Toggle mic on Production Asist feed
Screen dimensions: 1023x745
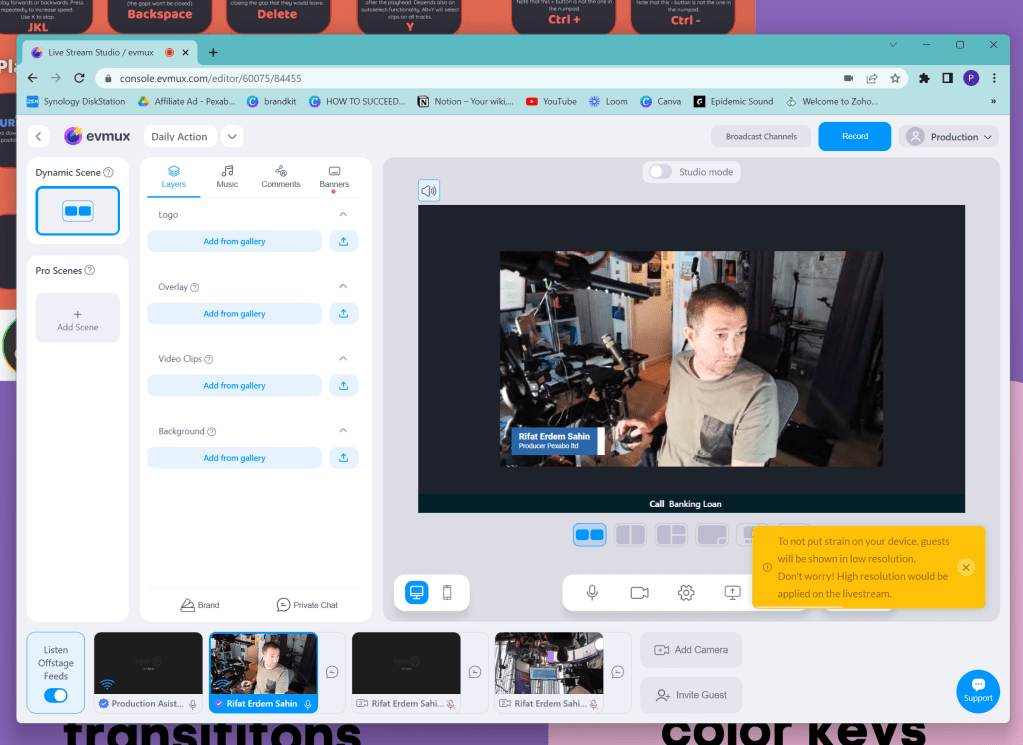click(193, 704)
